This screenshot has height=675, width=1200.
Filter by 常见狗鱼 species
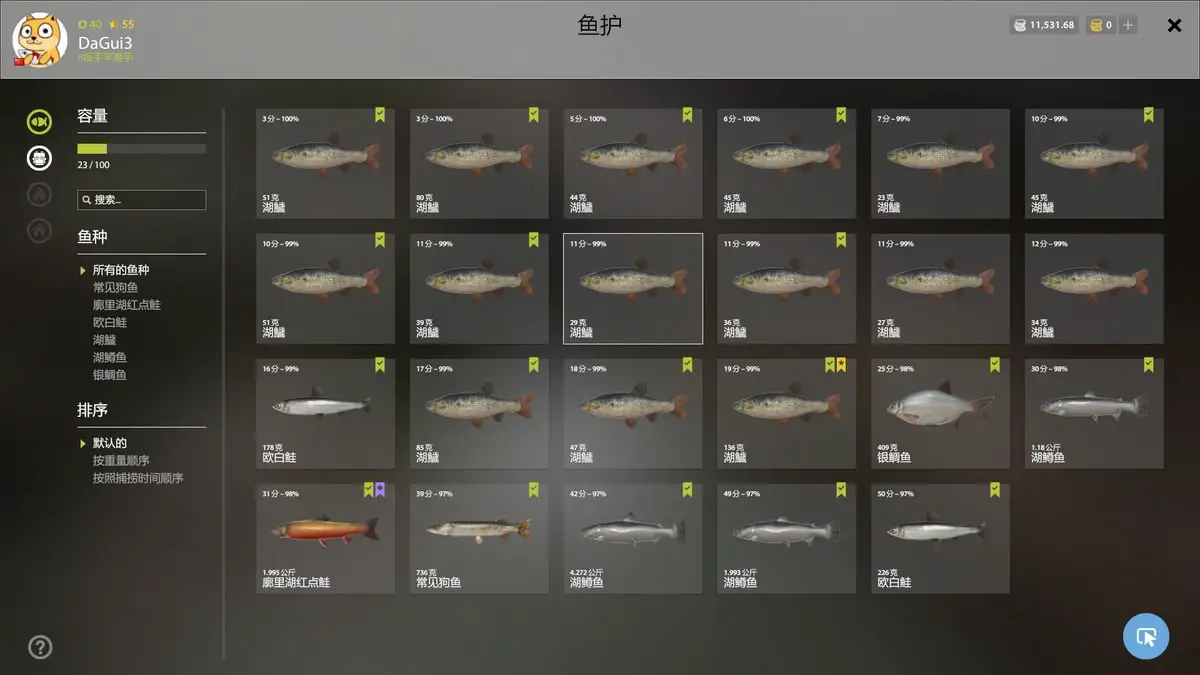point(115,287)
